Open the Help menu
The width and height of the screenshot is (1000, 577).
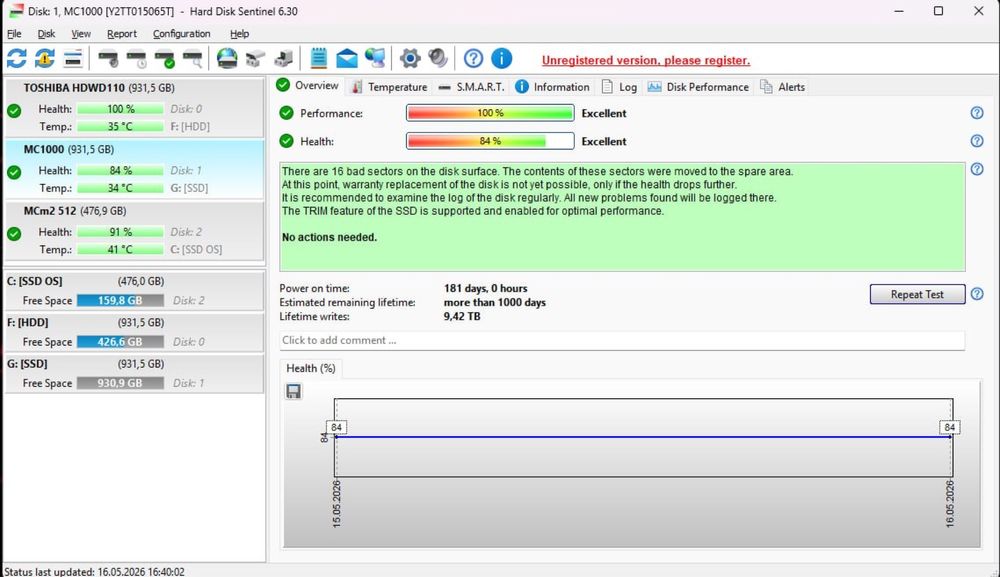click(x=240, y=34)
